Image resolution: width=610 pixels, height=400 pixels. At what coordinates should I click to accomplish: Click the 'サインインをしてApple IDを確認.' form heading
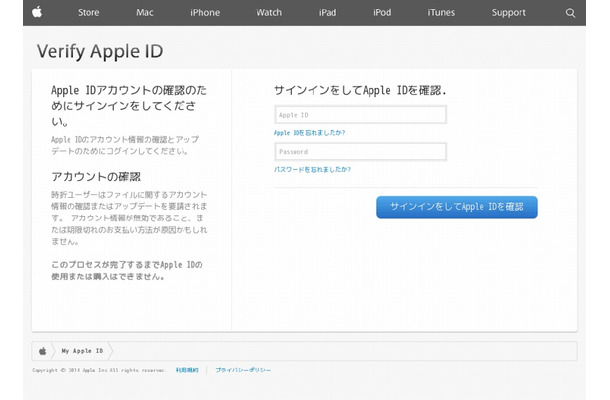point(360,91)
